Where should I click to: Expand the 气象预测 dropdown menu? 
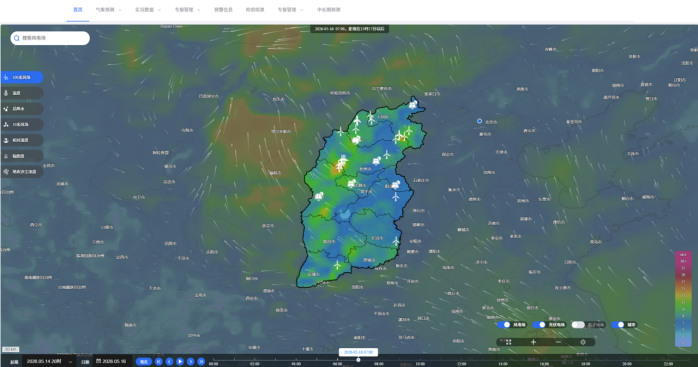(109, 10)
